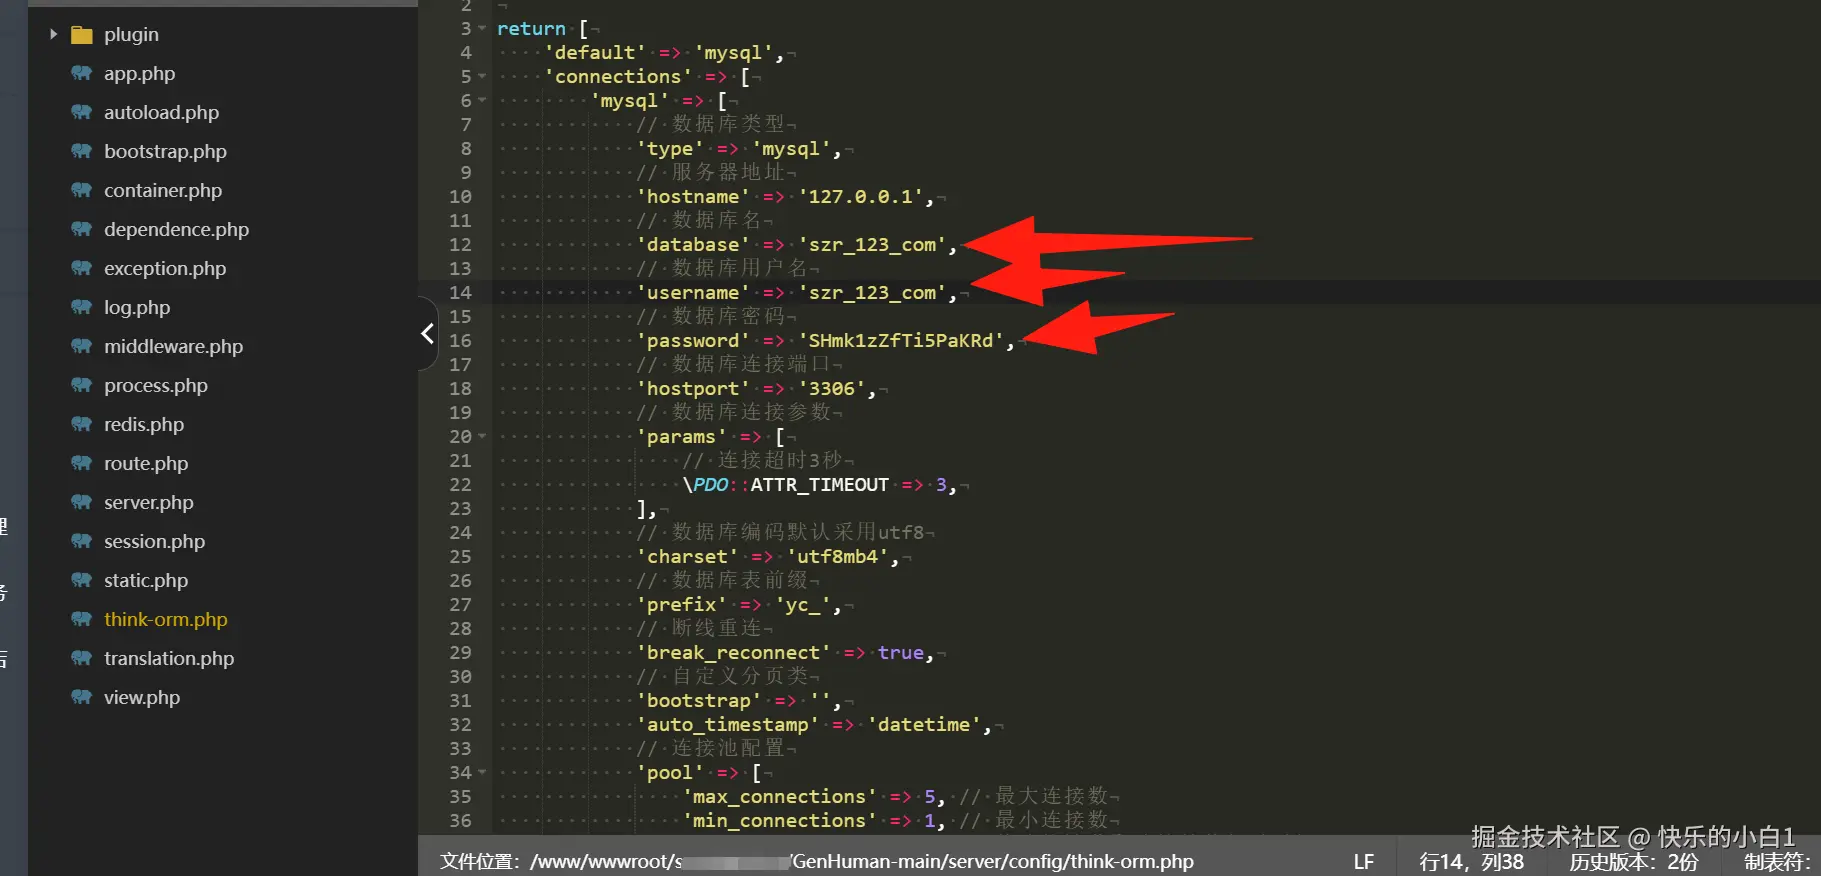The height and width of the screenshot is (876, 1821).
Task: Collapse the file tree sidebar panel
Action: pyautogui.click(x=428, y=333)
